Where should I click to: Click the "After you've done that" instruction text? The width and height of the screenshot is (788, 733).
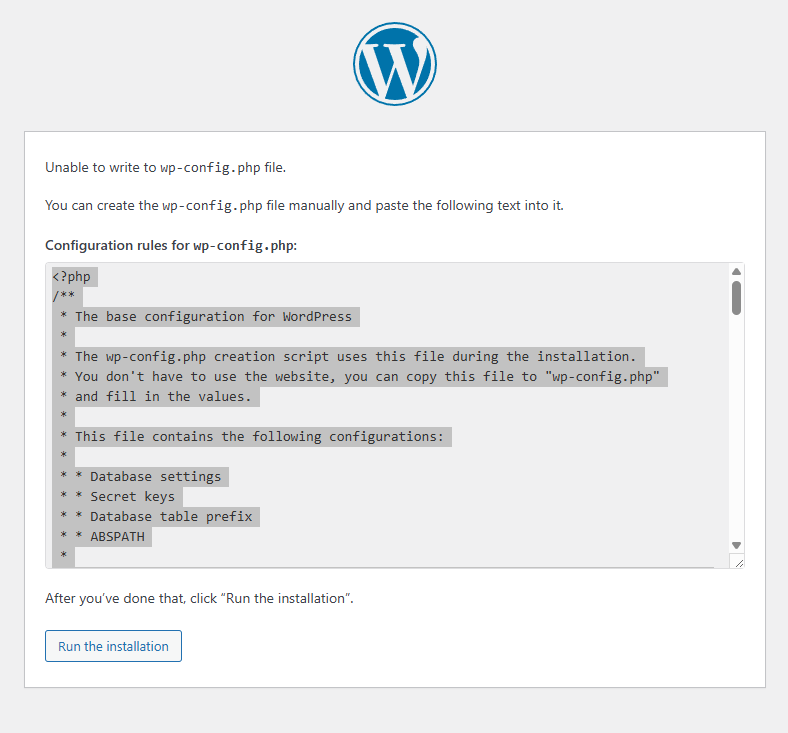[x=199, y=599]
